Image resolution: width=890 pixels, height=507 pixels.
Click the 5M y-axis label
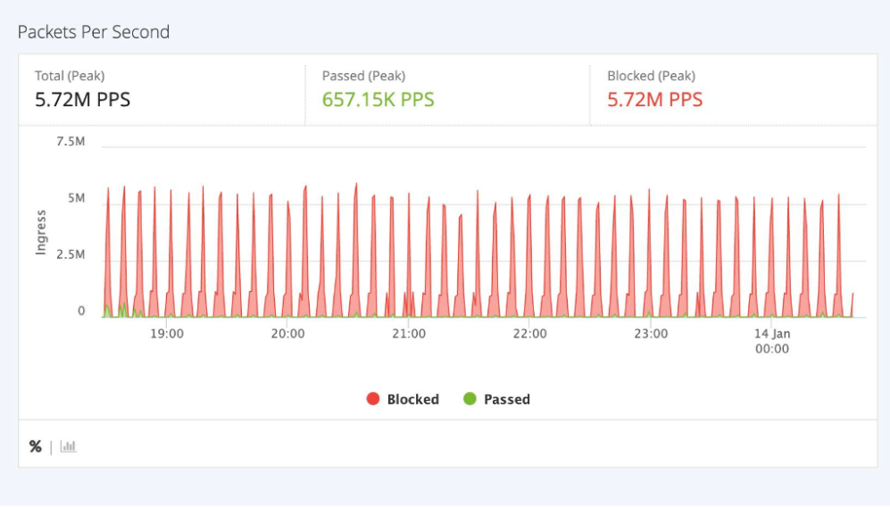[76, 198]
